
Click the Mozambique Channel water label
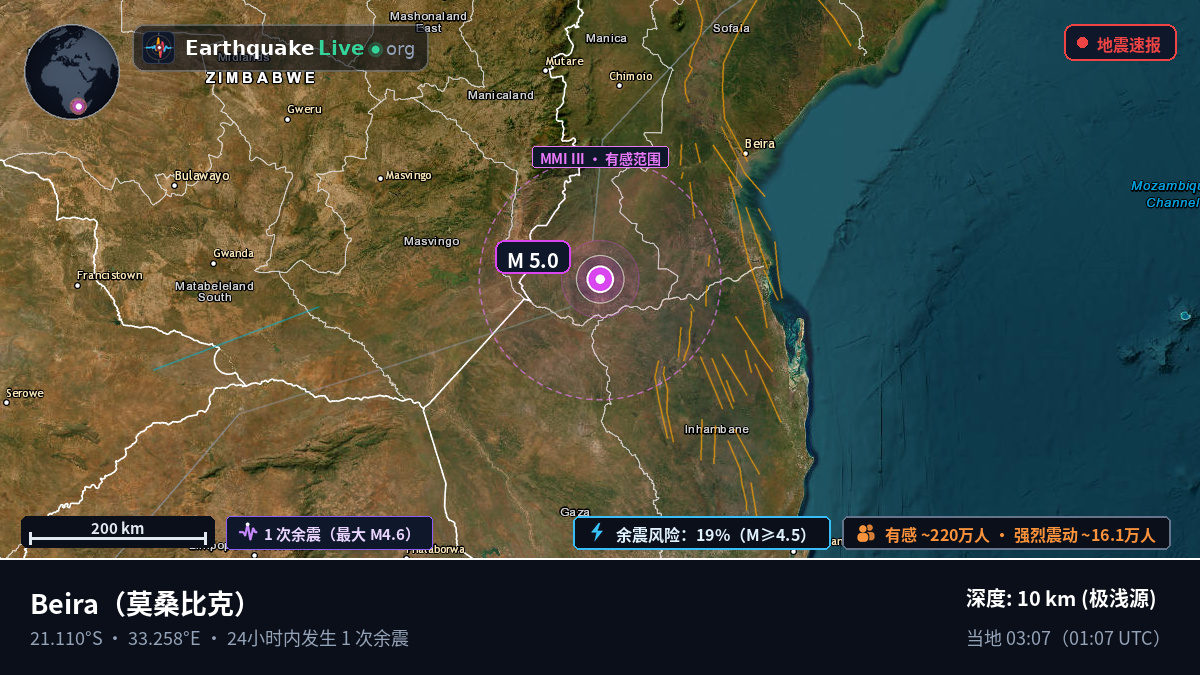click(x=1165, y=194)
